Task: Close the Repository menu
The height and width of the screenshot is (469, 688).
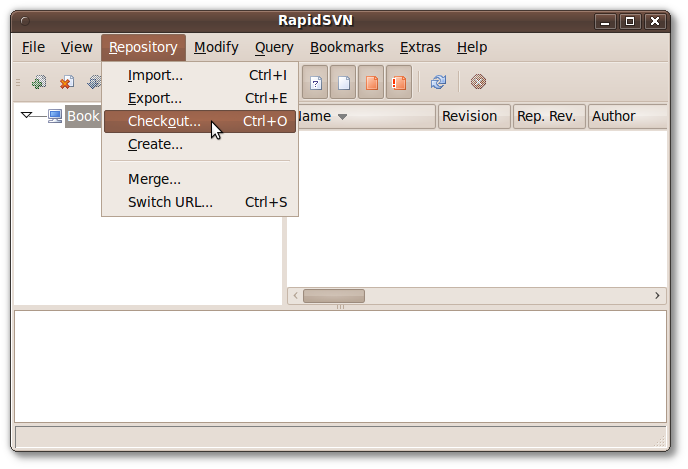Action: click(x=143, y=47)
